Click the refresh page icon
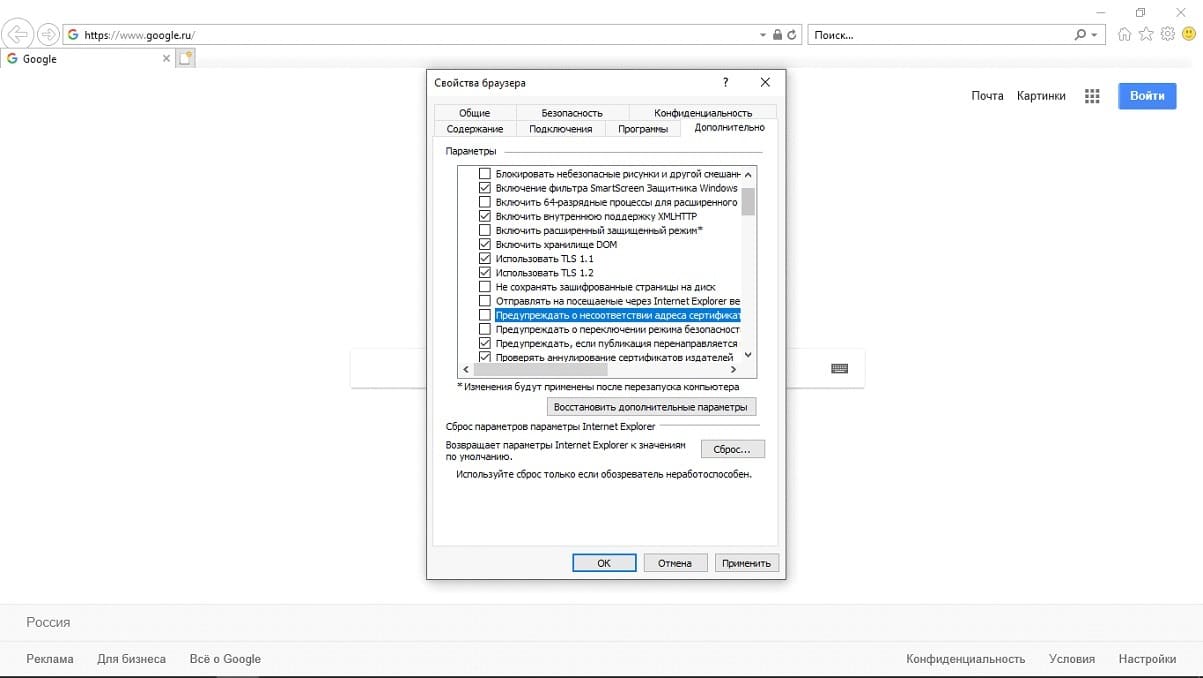The image size is (1203, 678). pos(792,35)
